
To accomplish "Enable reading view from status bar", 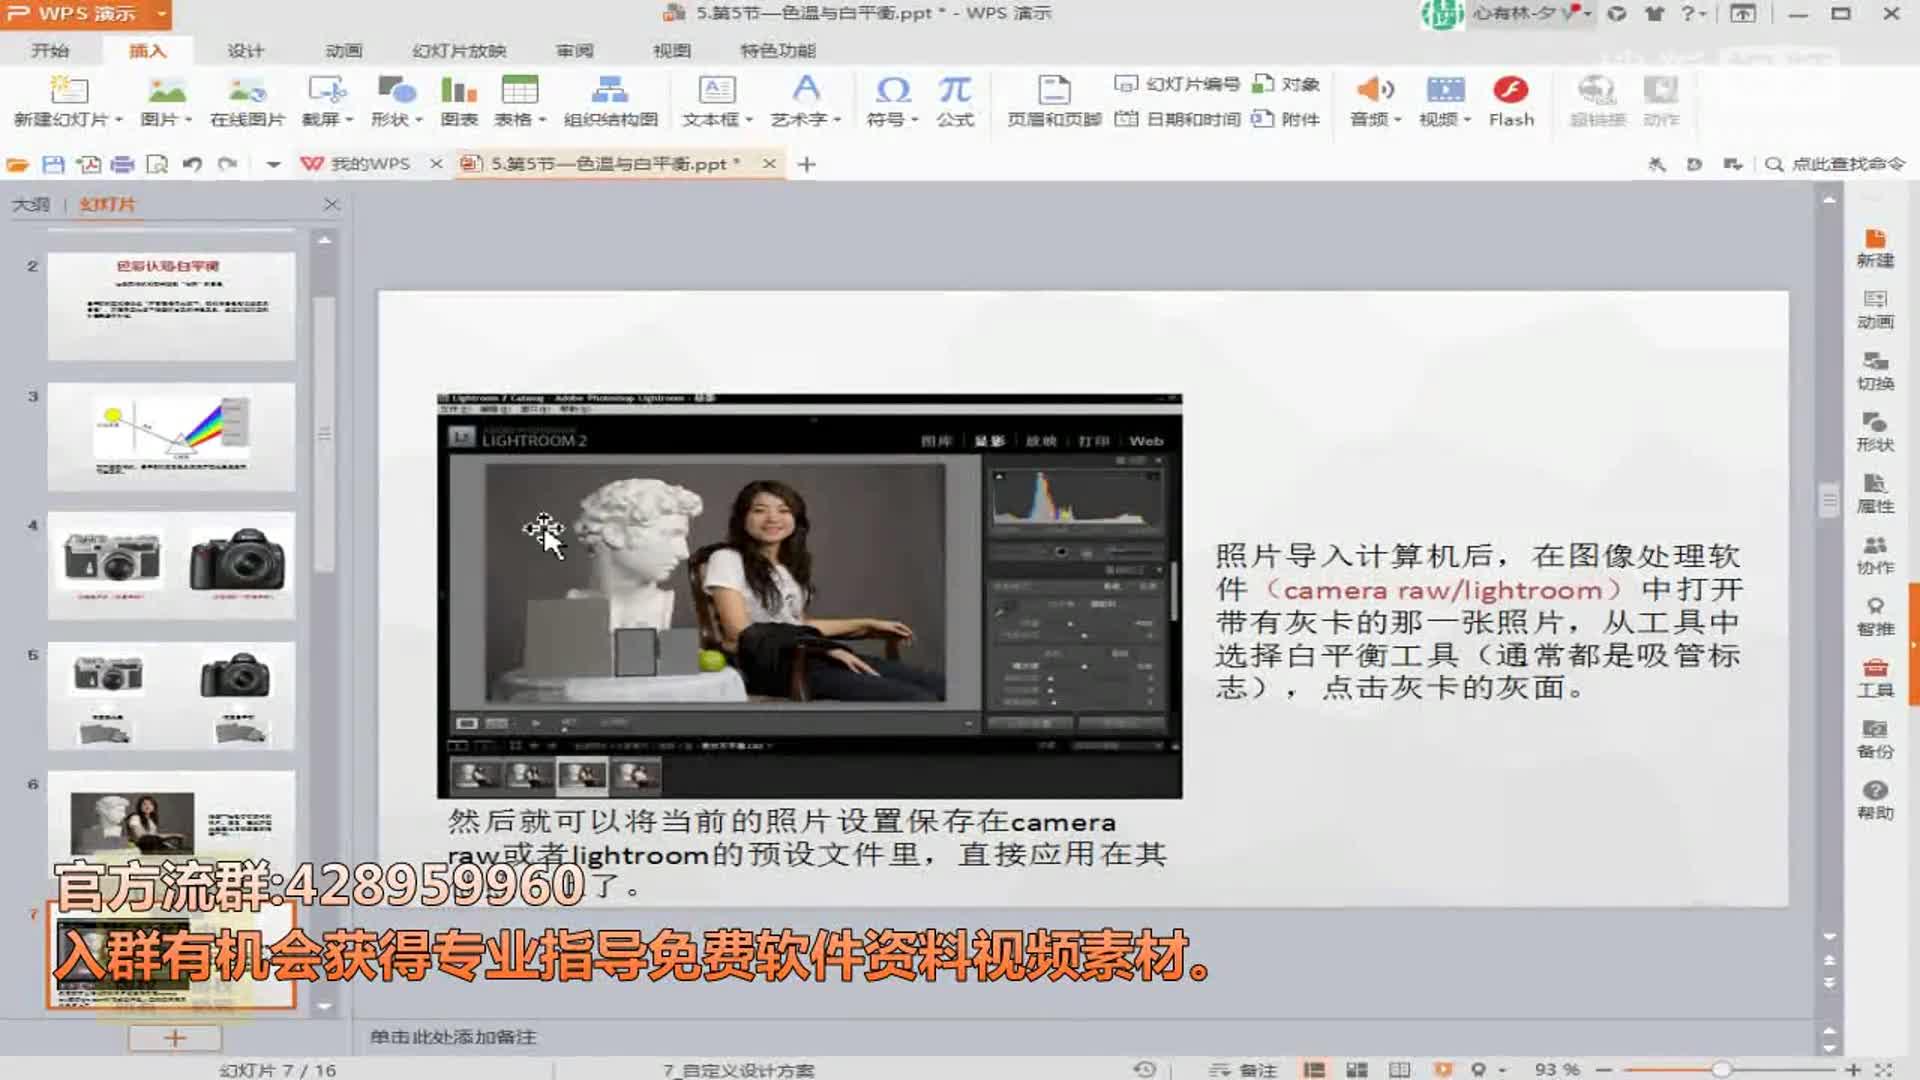I will pyautogui.click(x=1398, y=1068).
